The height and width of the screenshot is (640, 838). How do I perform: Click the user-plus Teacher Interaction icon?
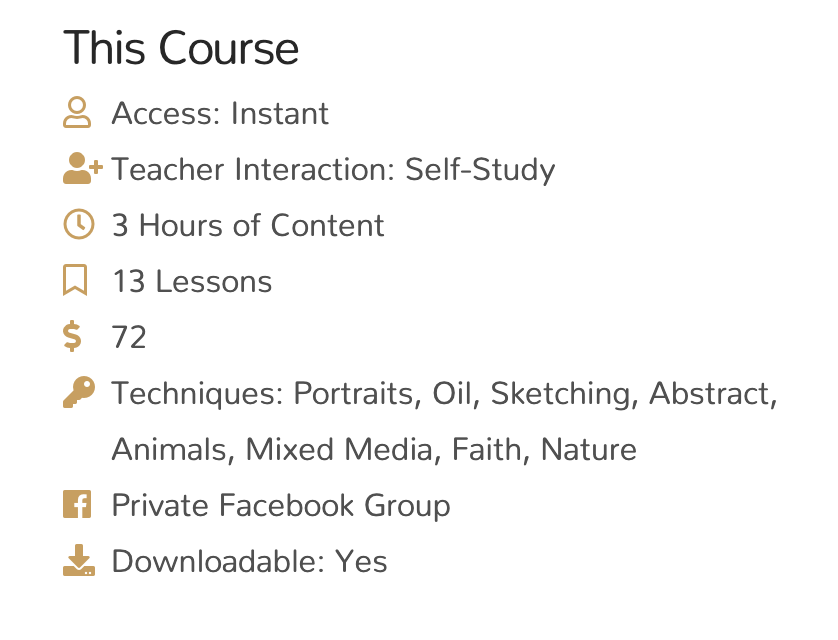click(82, 168)
